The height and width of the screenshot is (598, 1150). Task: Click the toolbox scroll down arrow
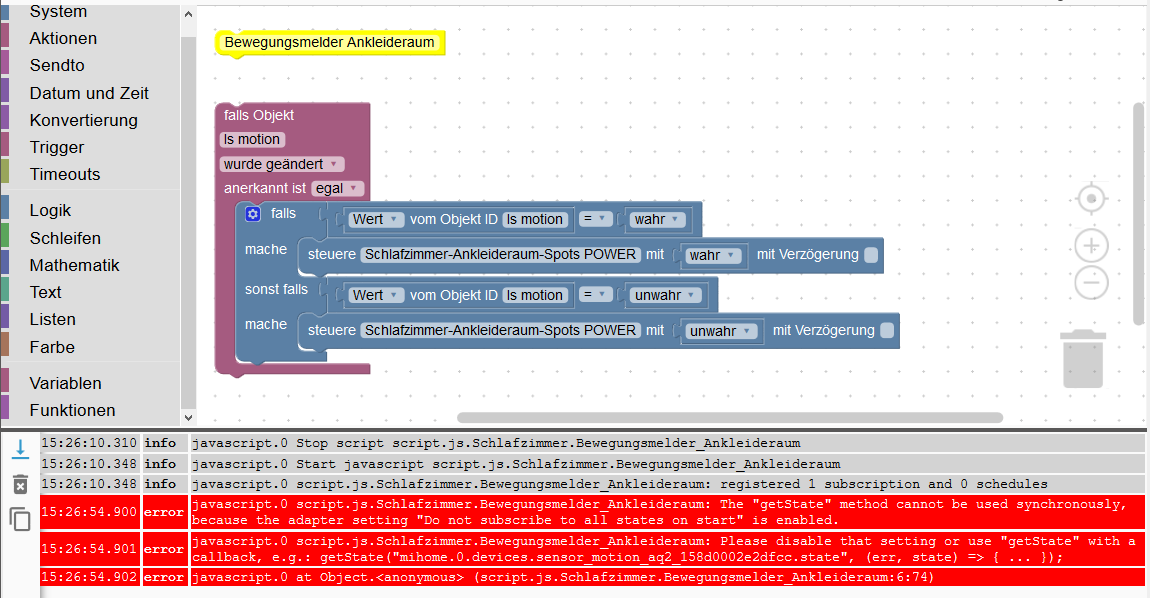point(188,417)
